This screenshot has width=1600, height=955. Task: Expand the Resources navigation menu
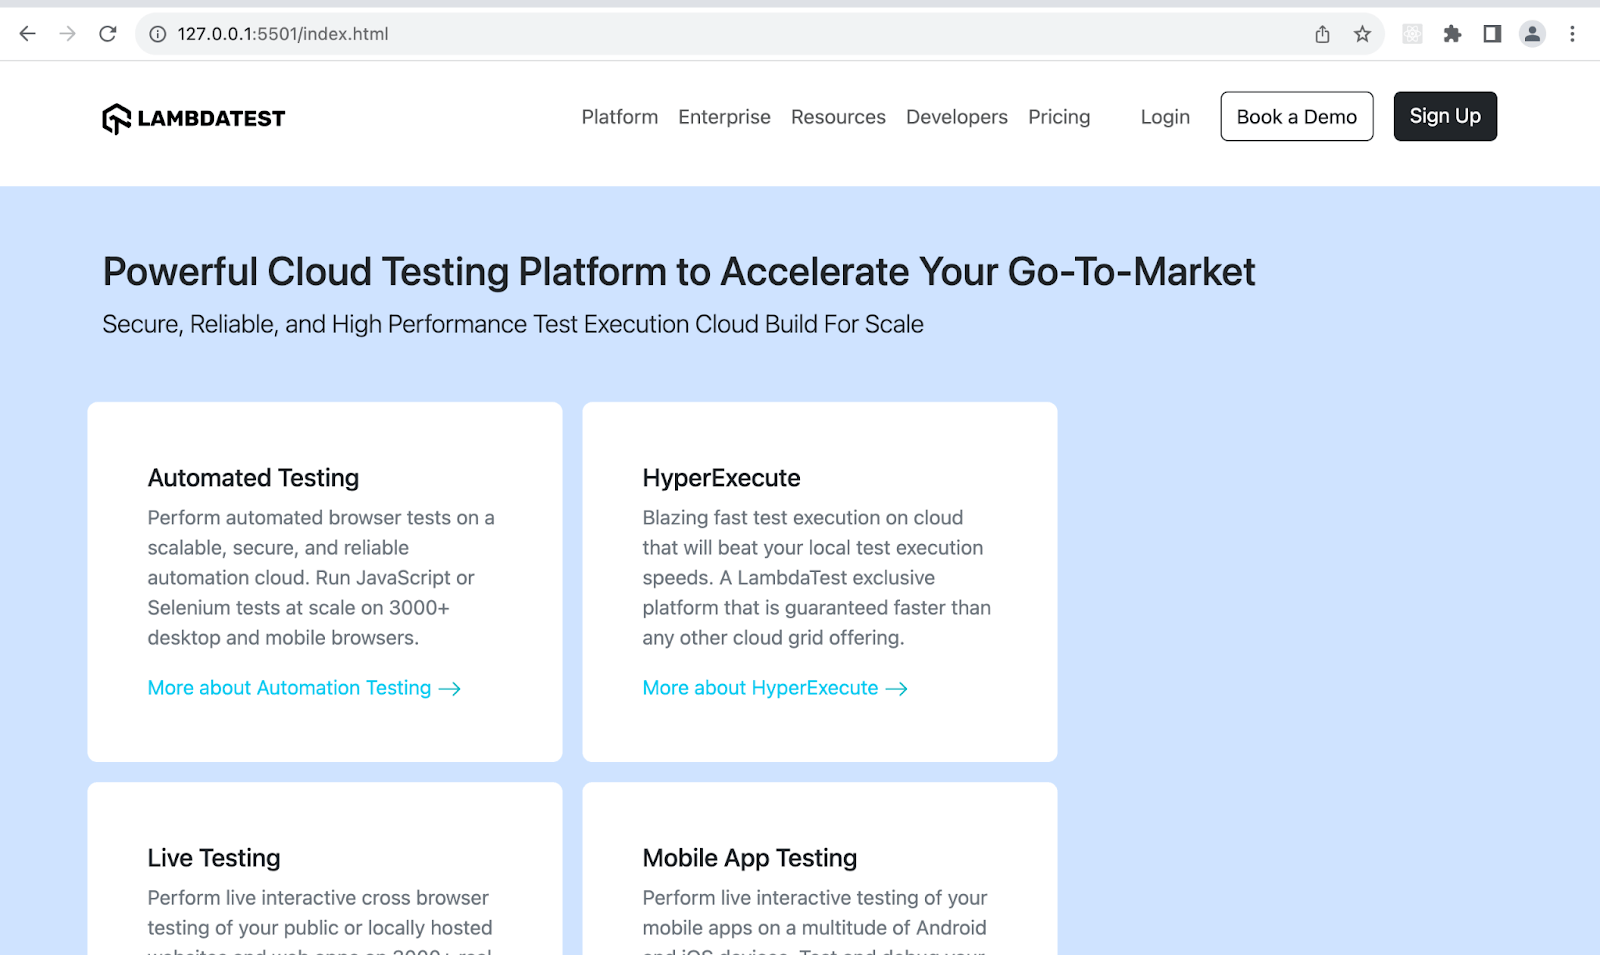(x=838, y=117)
